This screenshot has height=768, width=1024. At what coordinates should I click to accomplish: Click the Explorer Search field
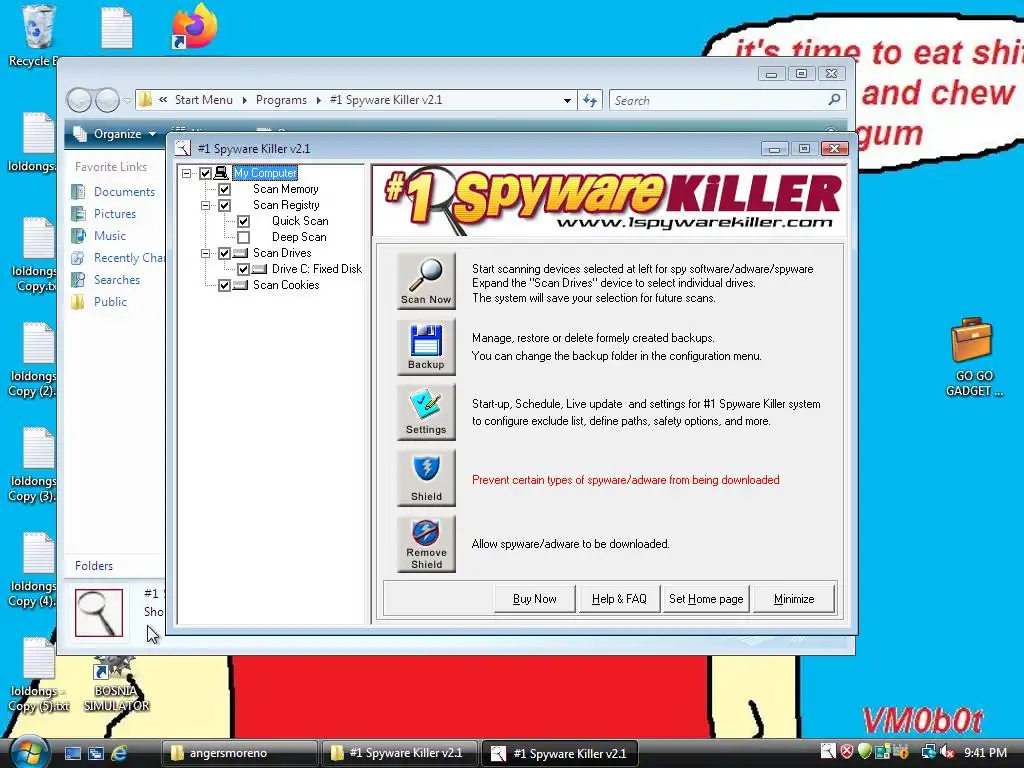tap(728, 100)
